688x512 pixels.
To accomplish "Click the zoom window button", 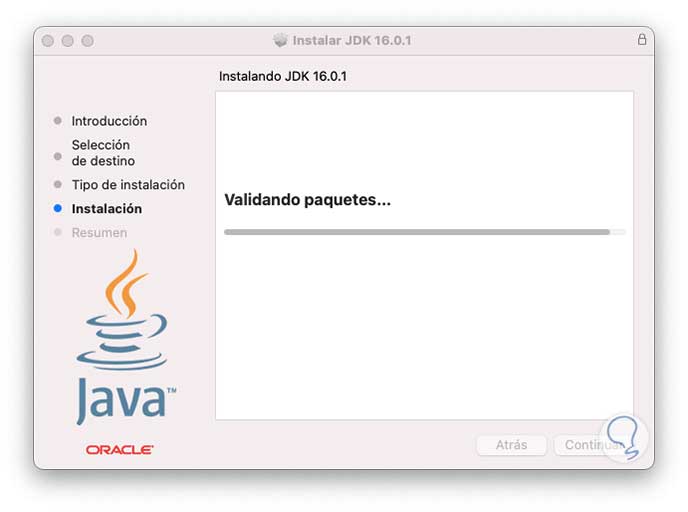I will point(87,41).
